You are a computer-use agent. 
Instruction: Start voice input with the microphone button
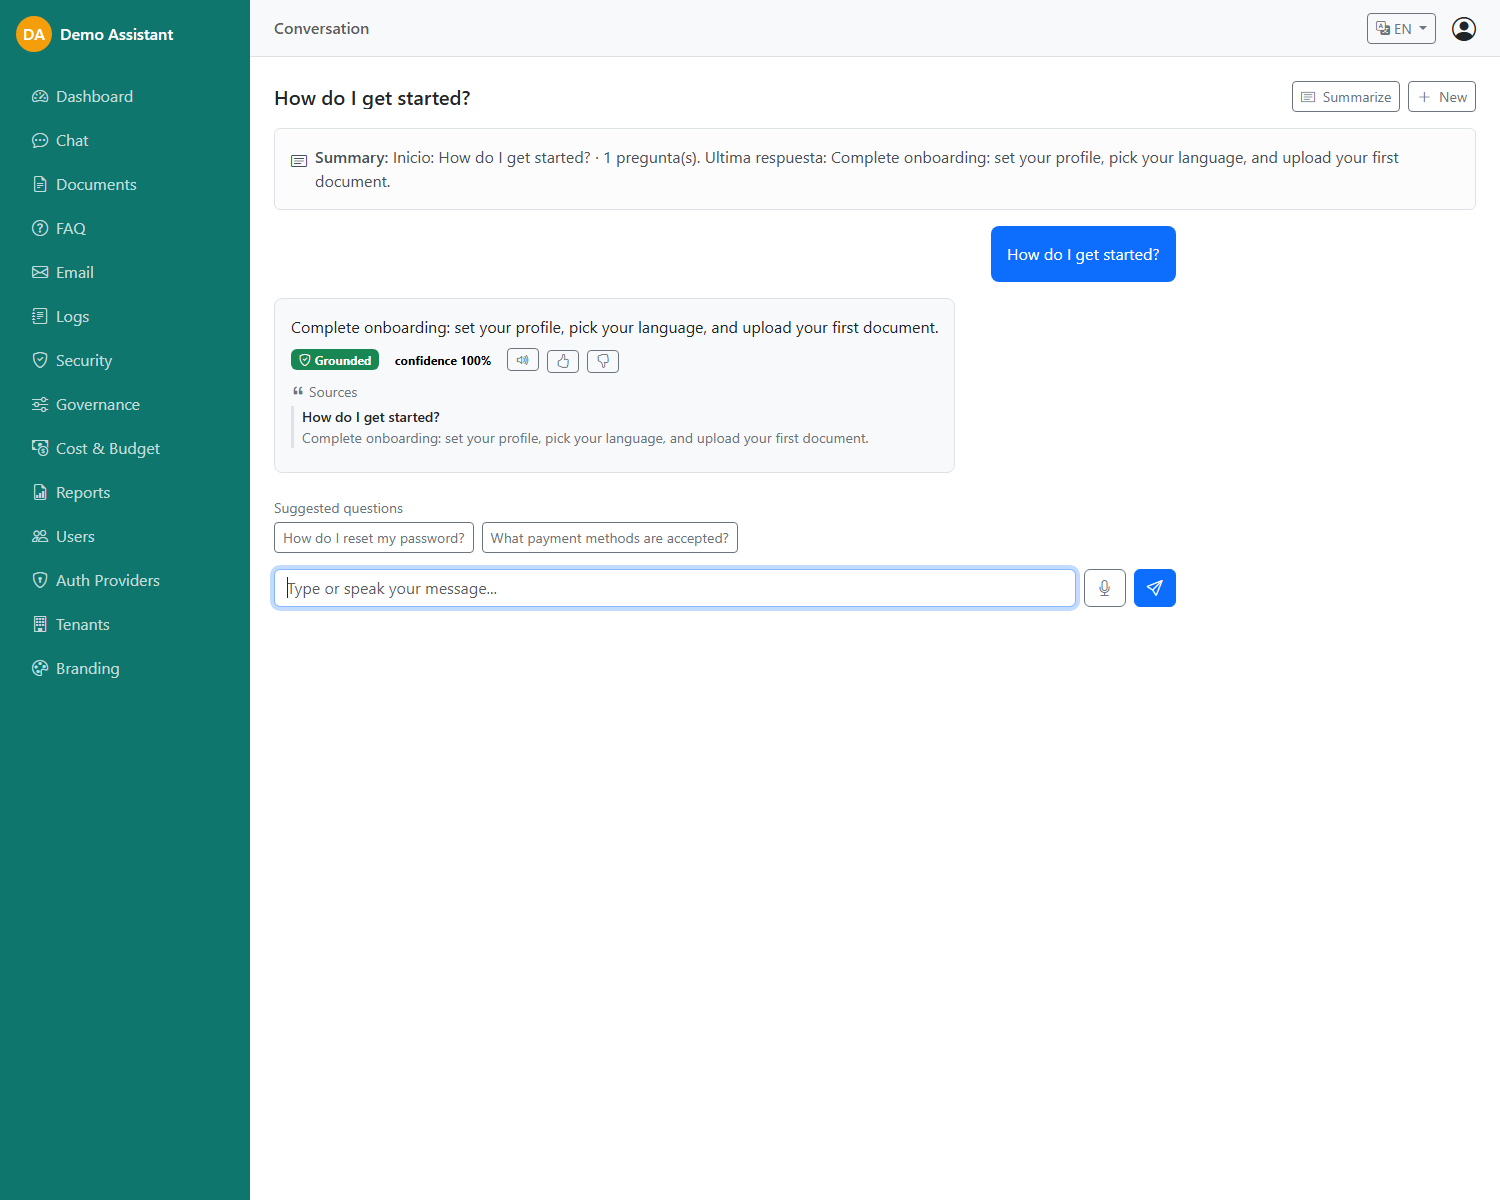tap(1104, 588)
